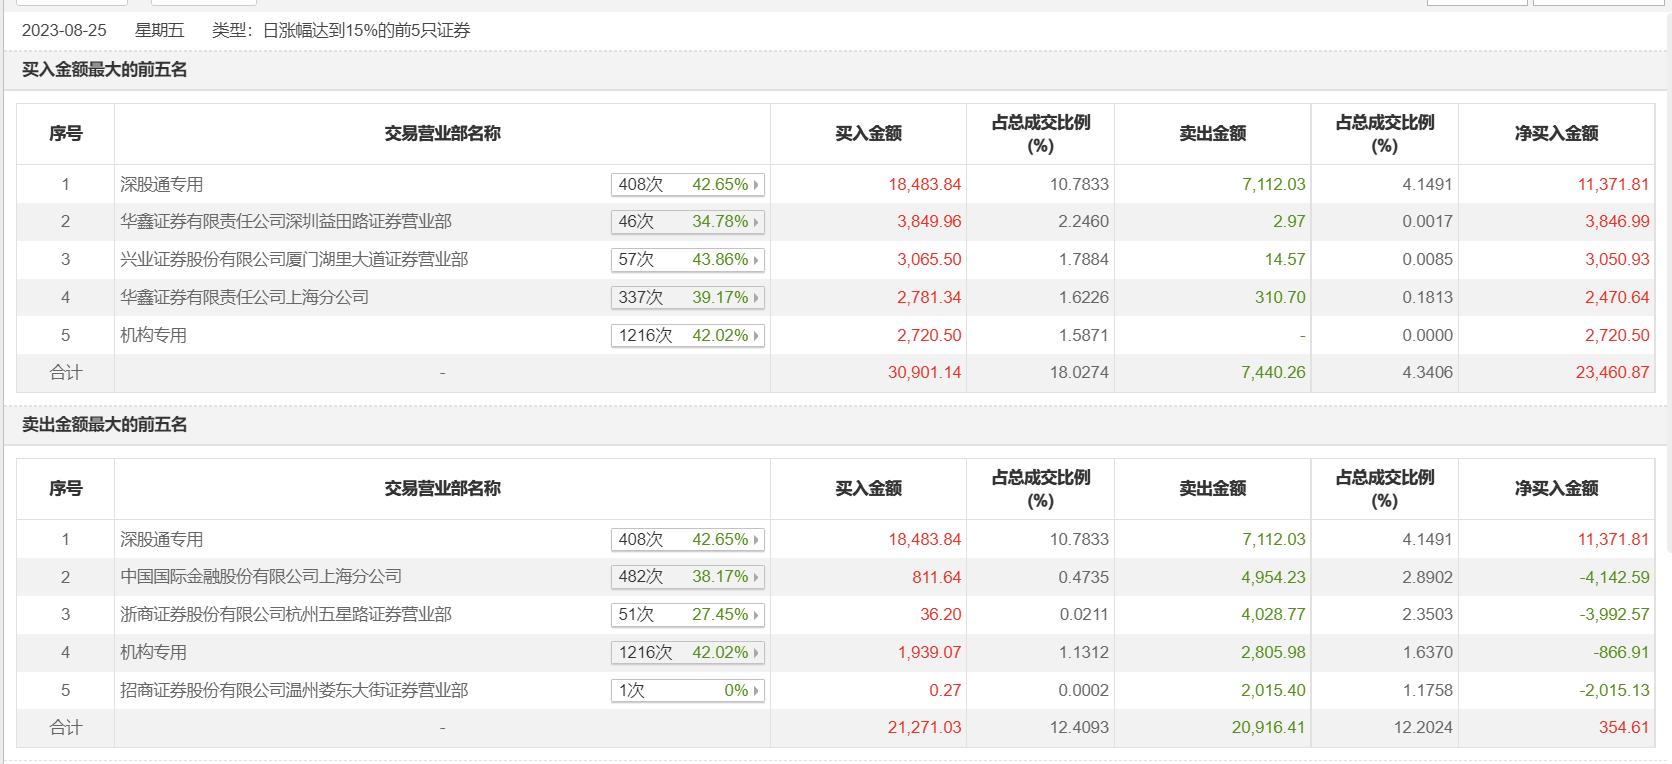Open 招商证券温州娄东大街证券营业部 link
The height and width of the screenshot is (764, 1672).
click(294, 691)
